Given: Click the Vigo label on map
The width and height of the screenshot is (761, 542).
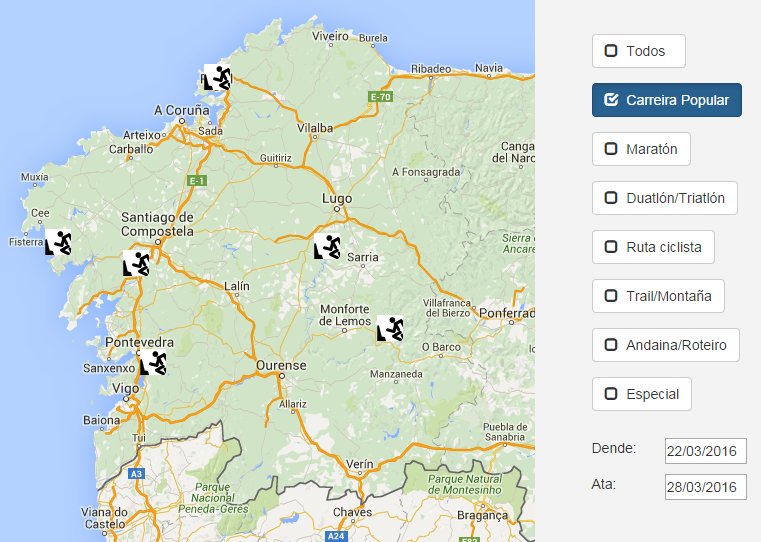Looking at the screenshot, I should click(125, 389).
